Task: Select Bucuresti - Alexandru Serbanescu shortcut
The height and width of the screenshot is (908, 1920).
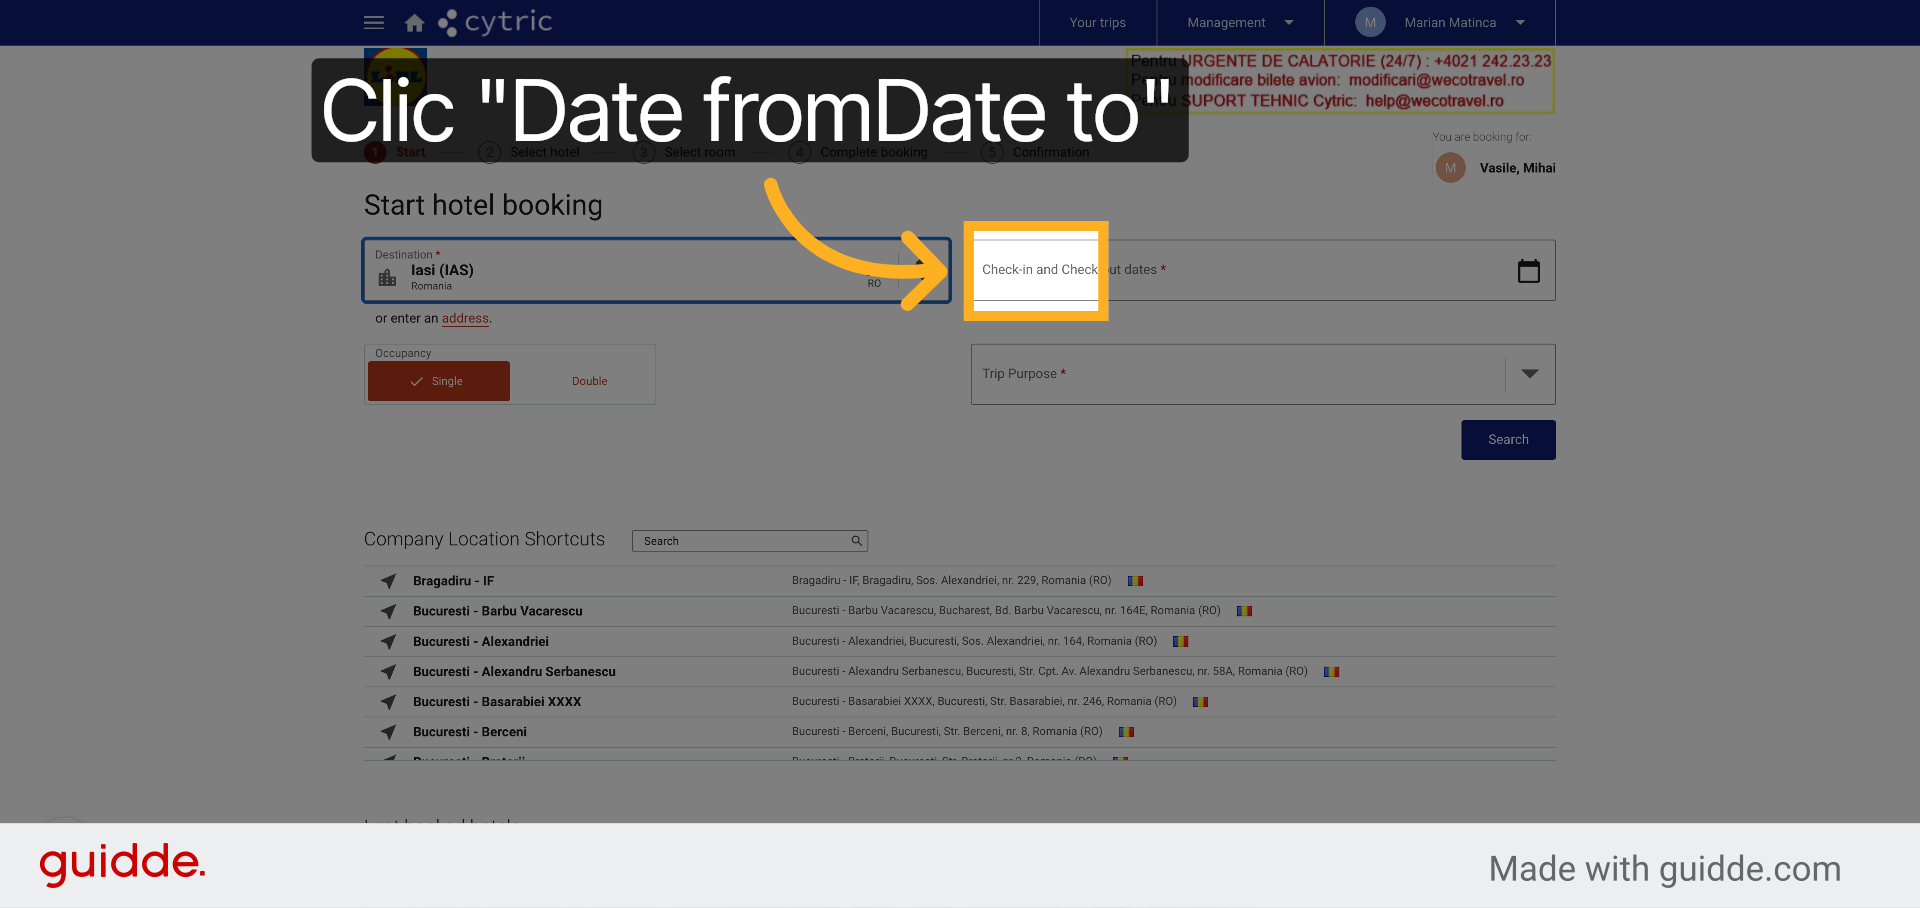Action: 514,672
